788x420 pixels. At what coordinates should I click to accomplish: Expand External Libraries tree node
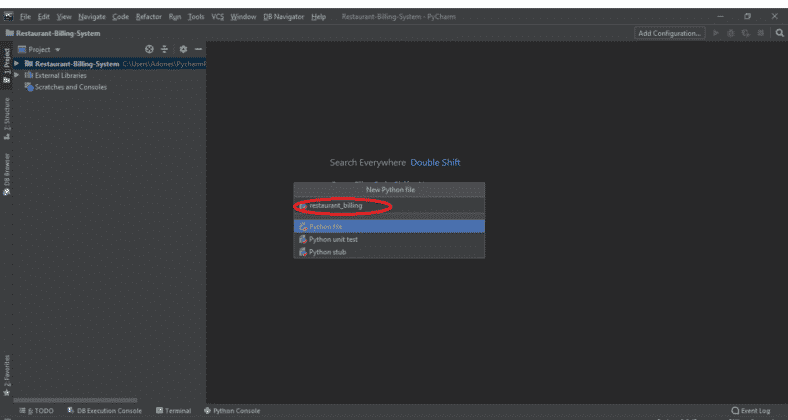click(17, 75)
